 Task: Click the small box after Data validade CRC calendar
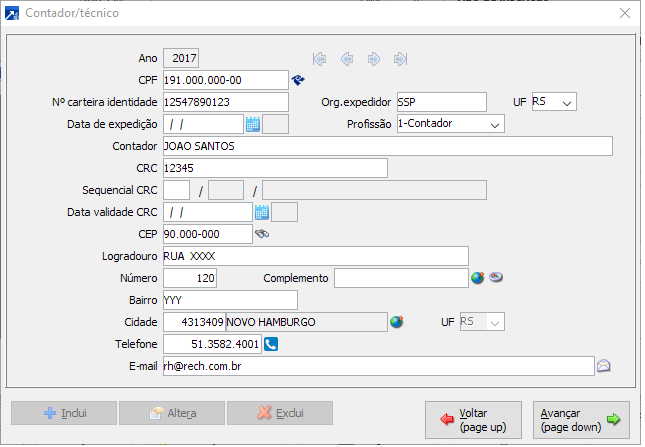coord(284,212)
